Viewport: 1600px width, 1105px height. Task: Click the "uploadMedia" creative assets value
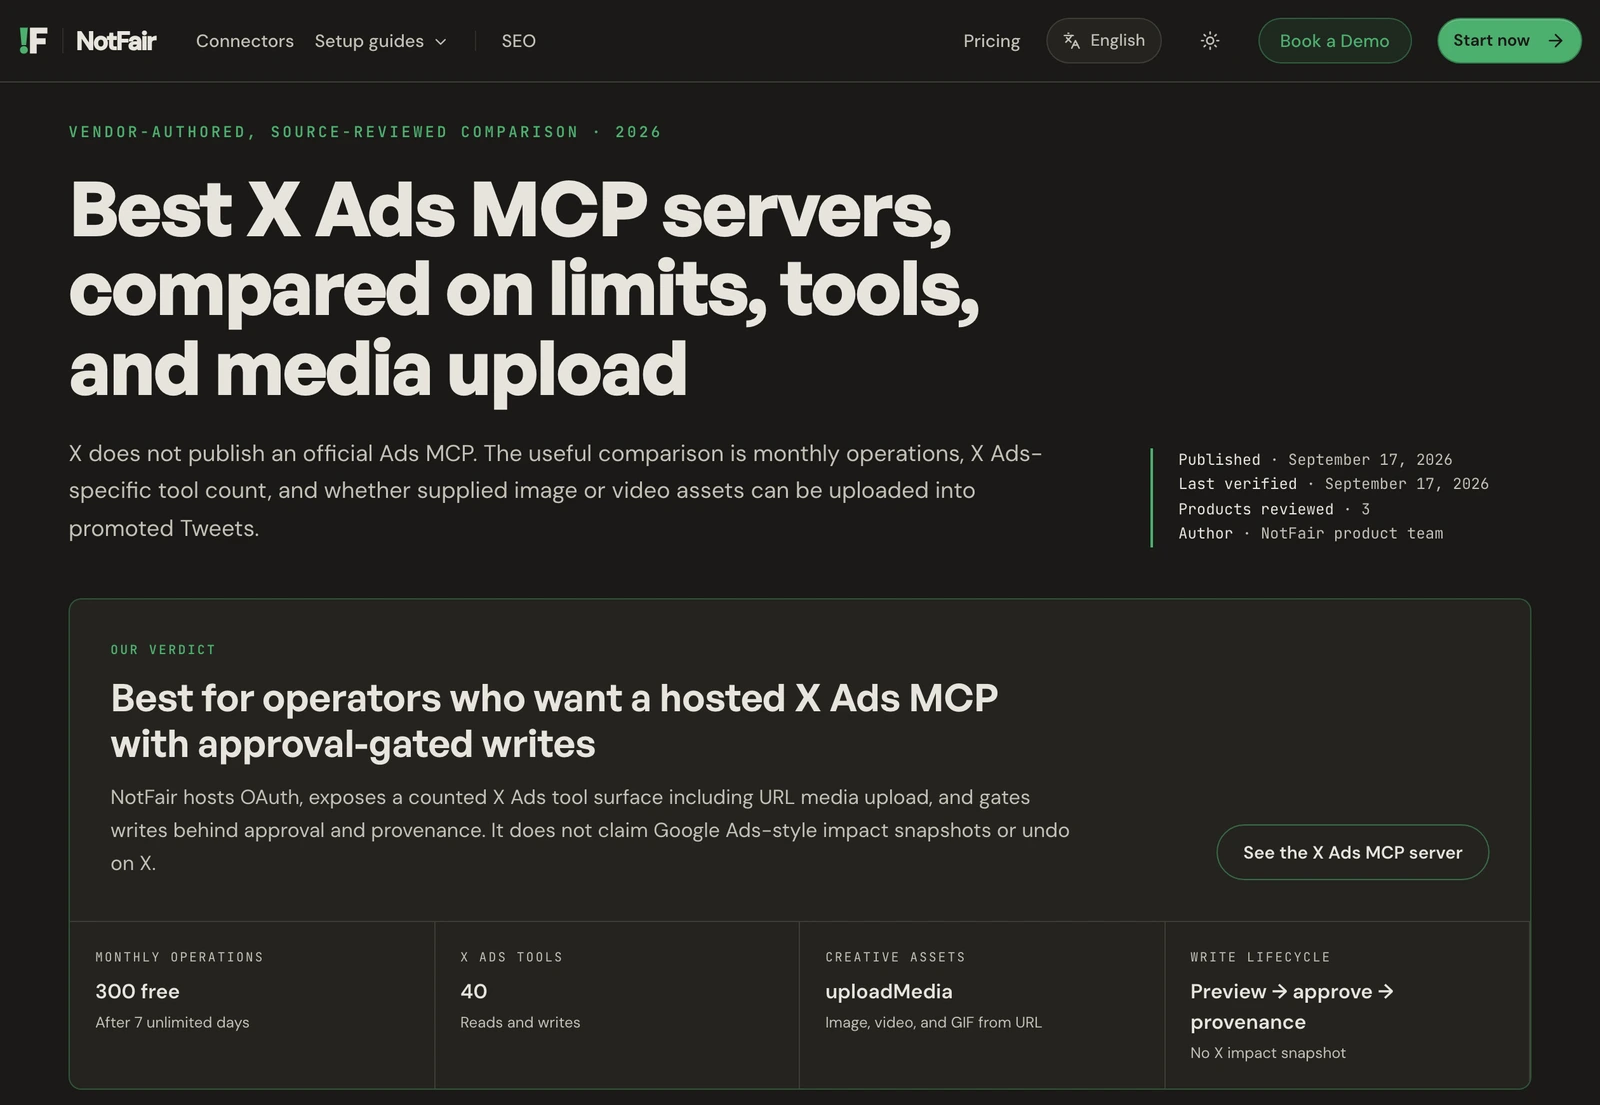889,991
